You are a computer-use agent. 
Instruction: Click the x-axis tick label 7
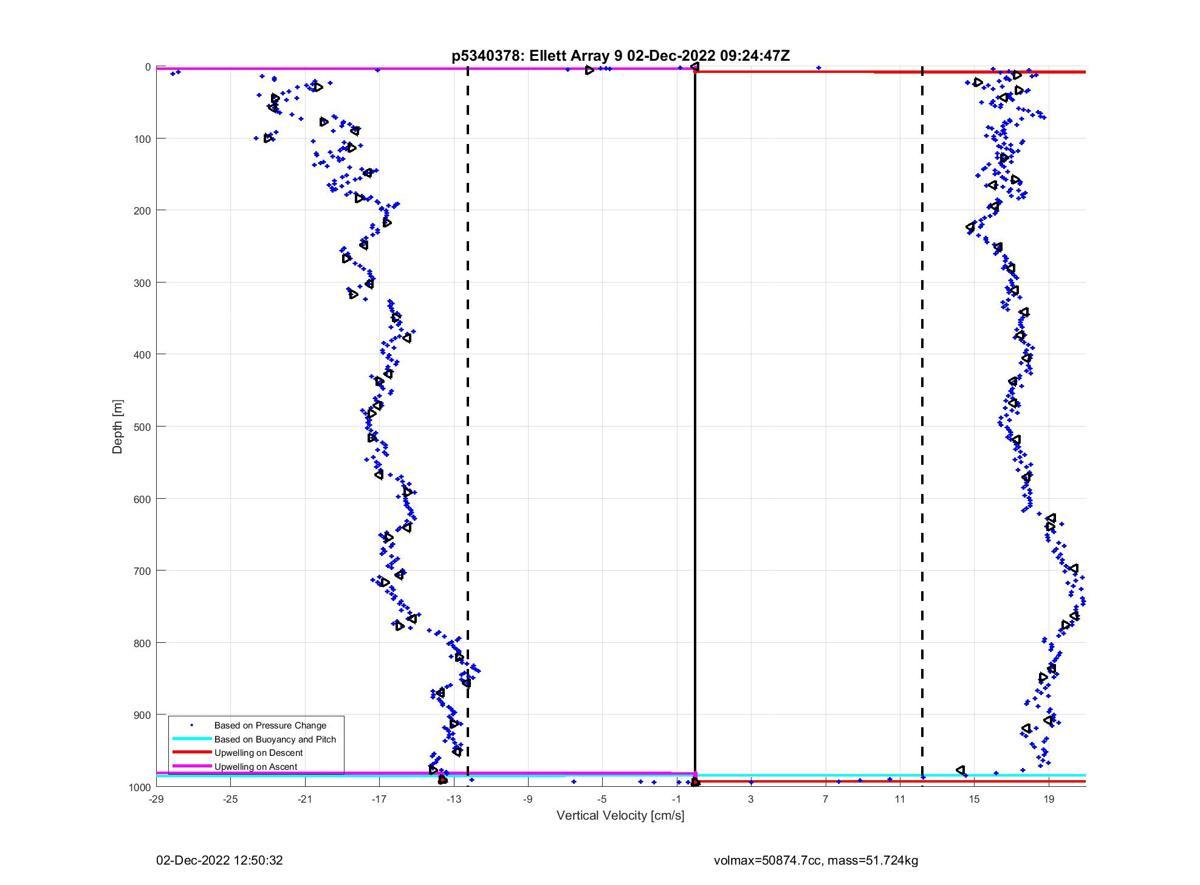point(825,799)
